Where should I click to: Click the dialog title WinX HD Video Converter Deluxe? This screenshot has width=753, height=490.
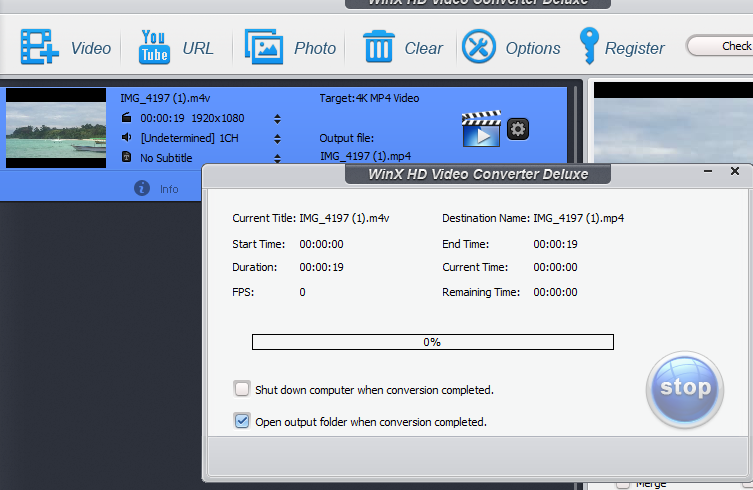click(478, 174)
